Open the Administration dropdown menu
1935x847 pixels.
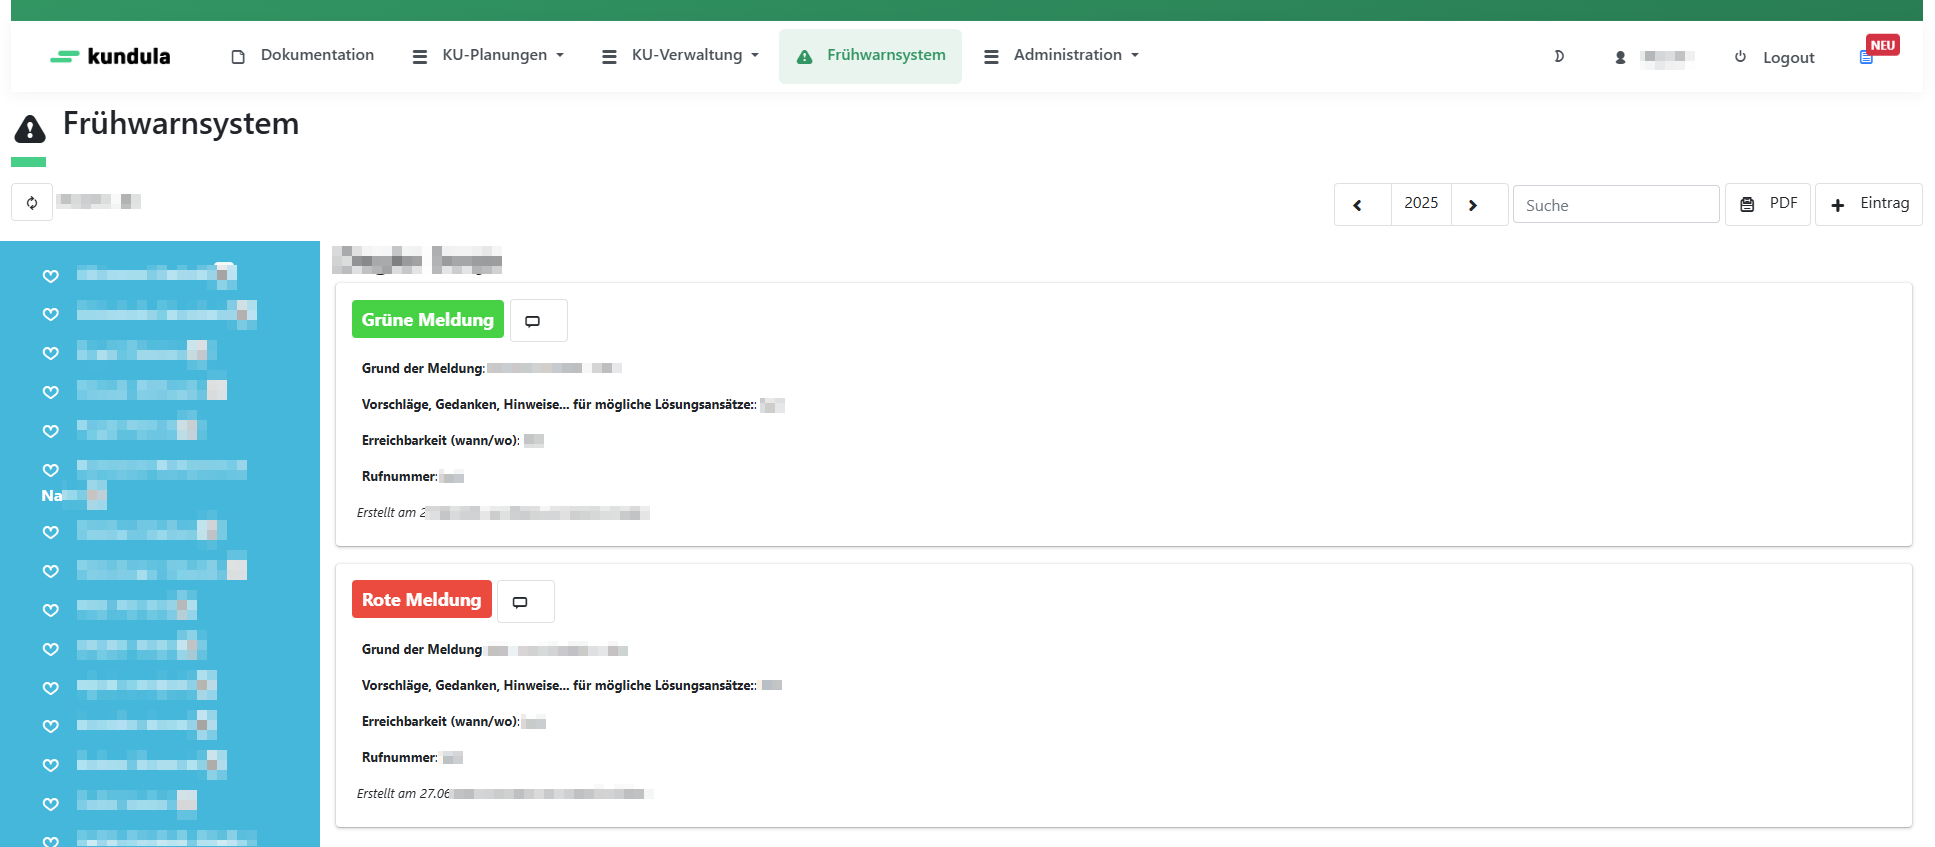tap(1062, 56)
